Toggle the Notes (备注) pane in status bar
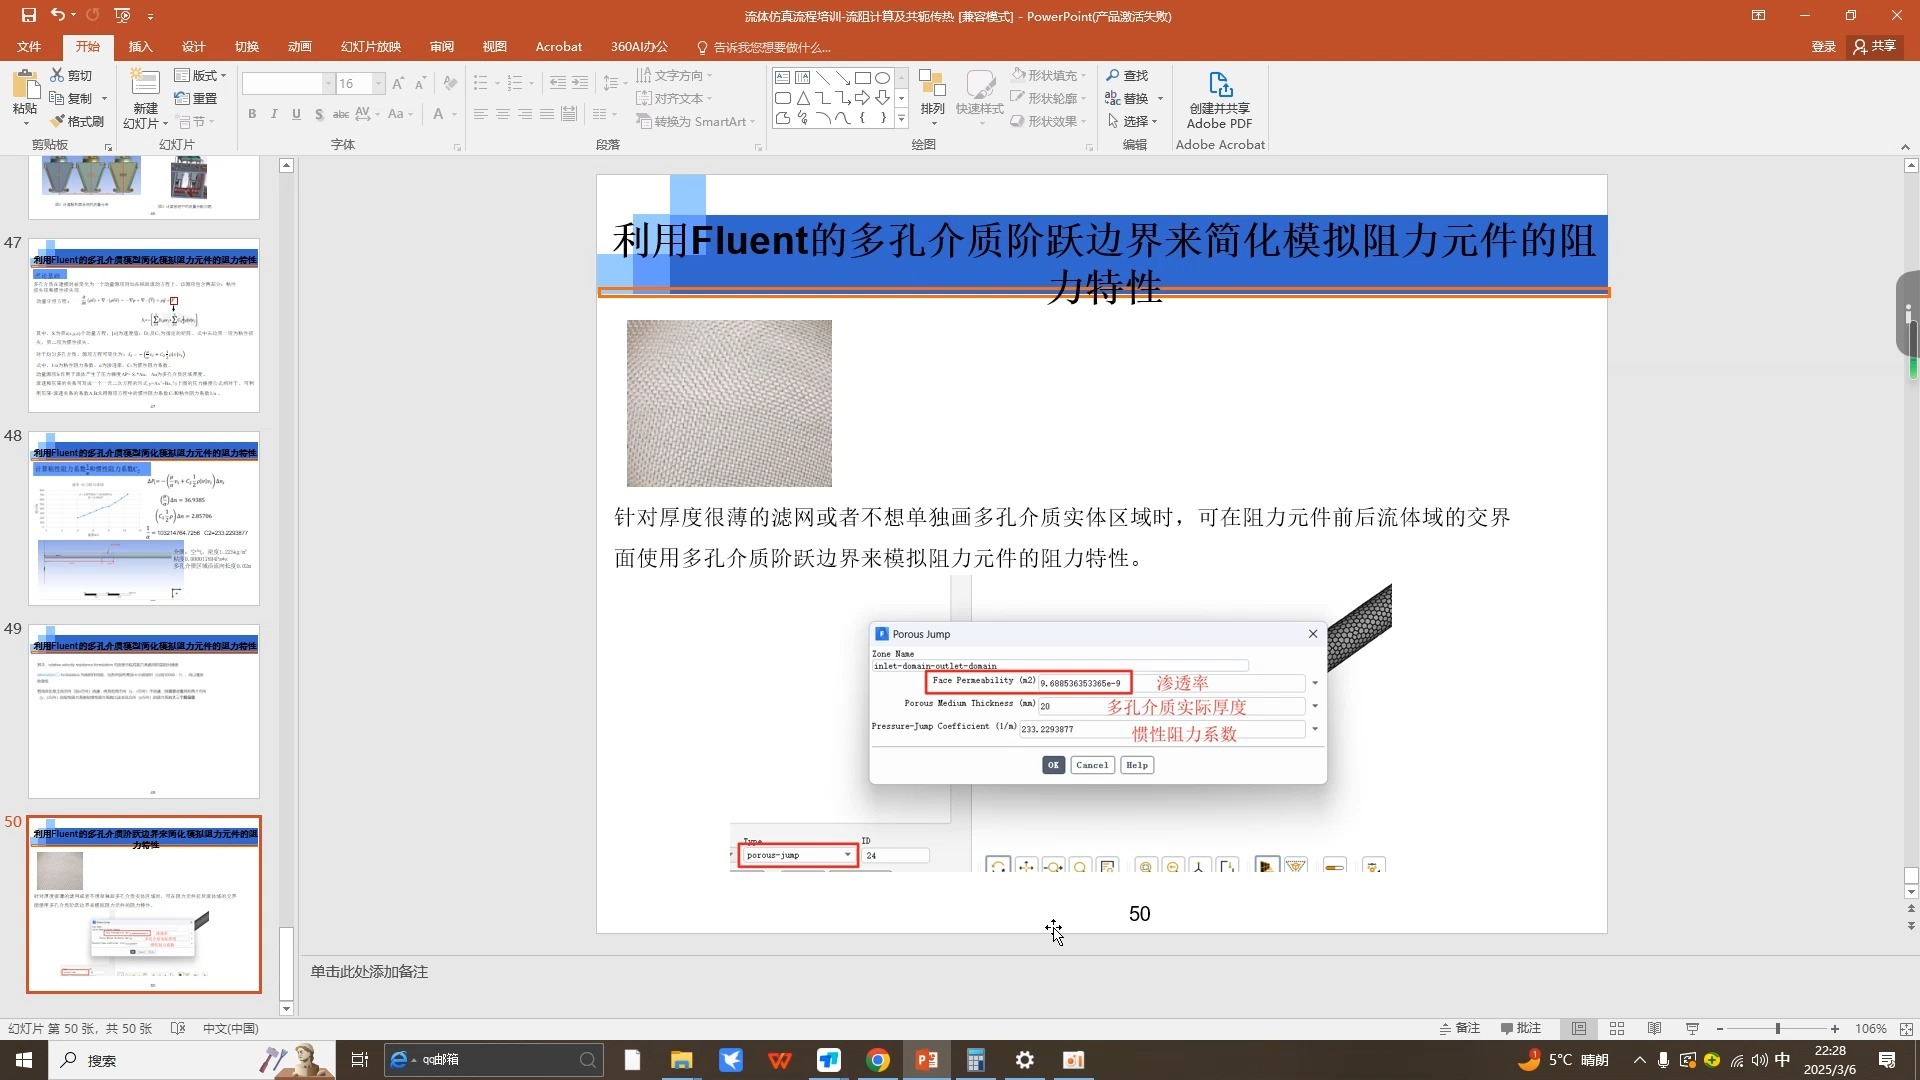This screenshot has width=1920, height=1080. 1460,1028
